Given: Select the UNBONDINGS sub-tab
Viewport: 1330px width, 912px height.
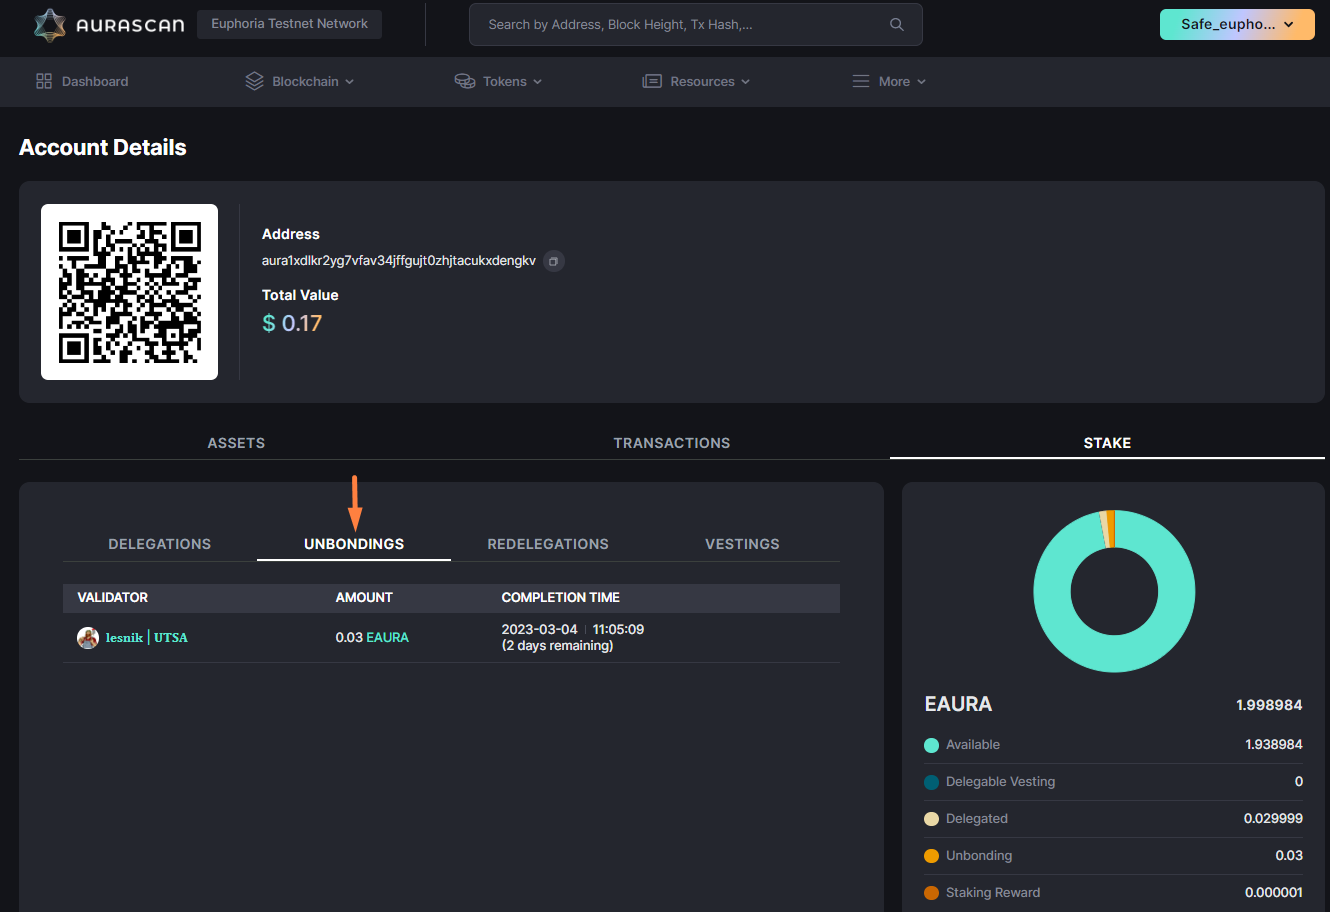Looking at the screenshot, I should point(354,544).
